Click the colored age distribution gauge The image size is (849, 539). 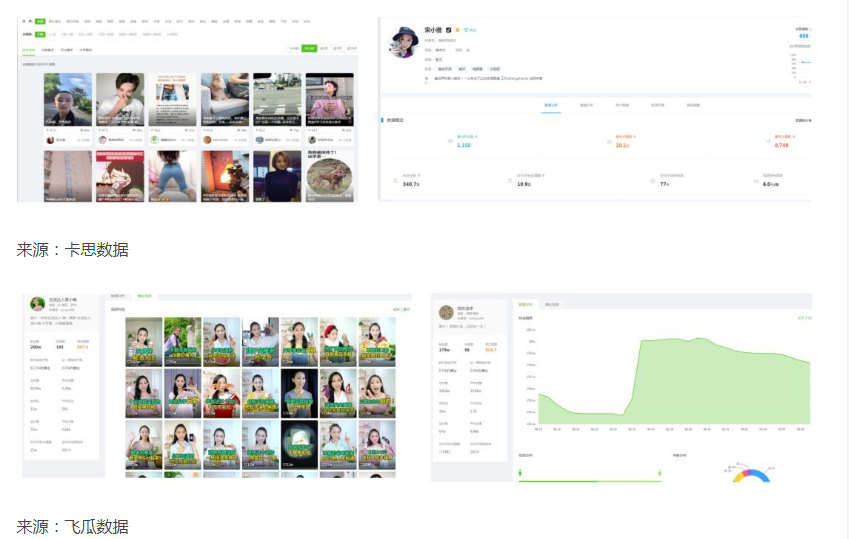click(751, 474)
